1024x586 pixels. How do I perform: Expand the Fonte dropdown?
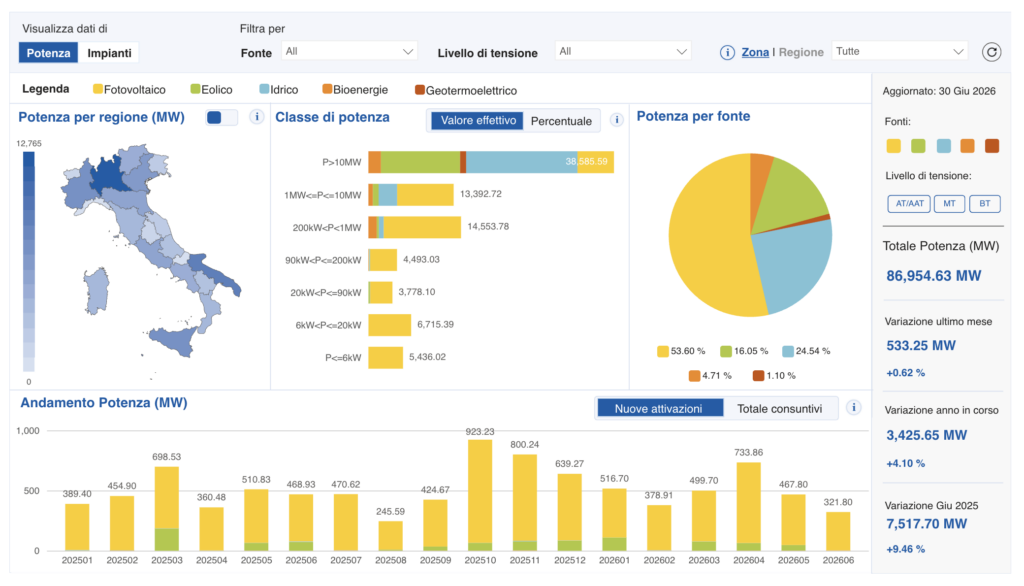(x=349, y=52)
